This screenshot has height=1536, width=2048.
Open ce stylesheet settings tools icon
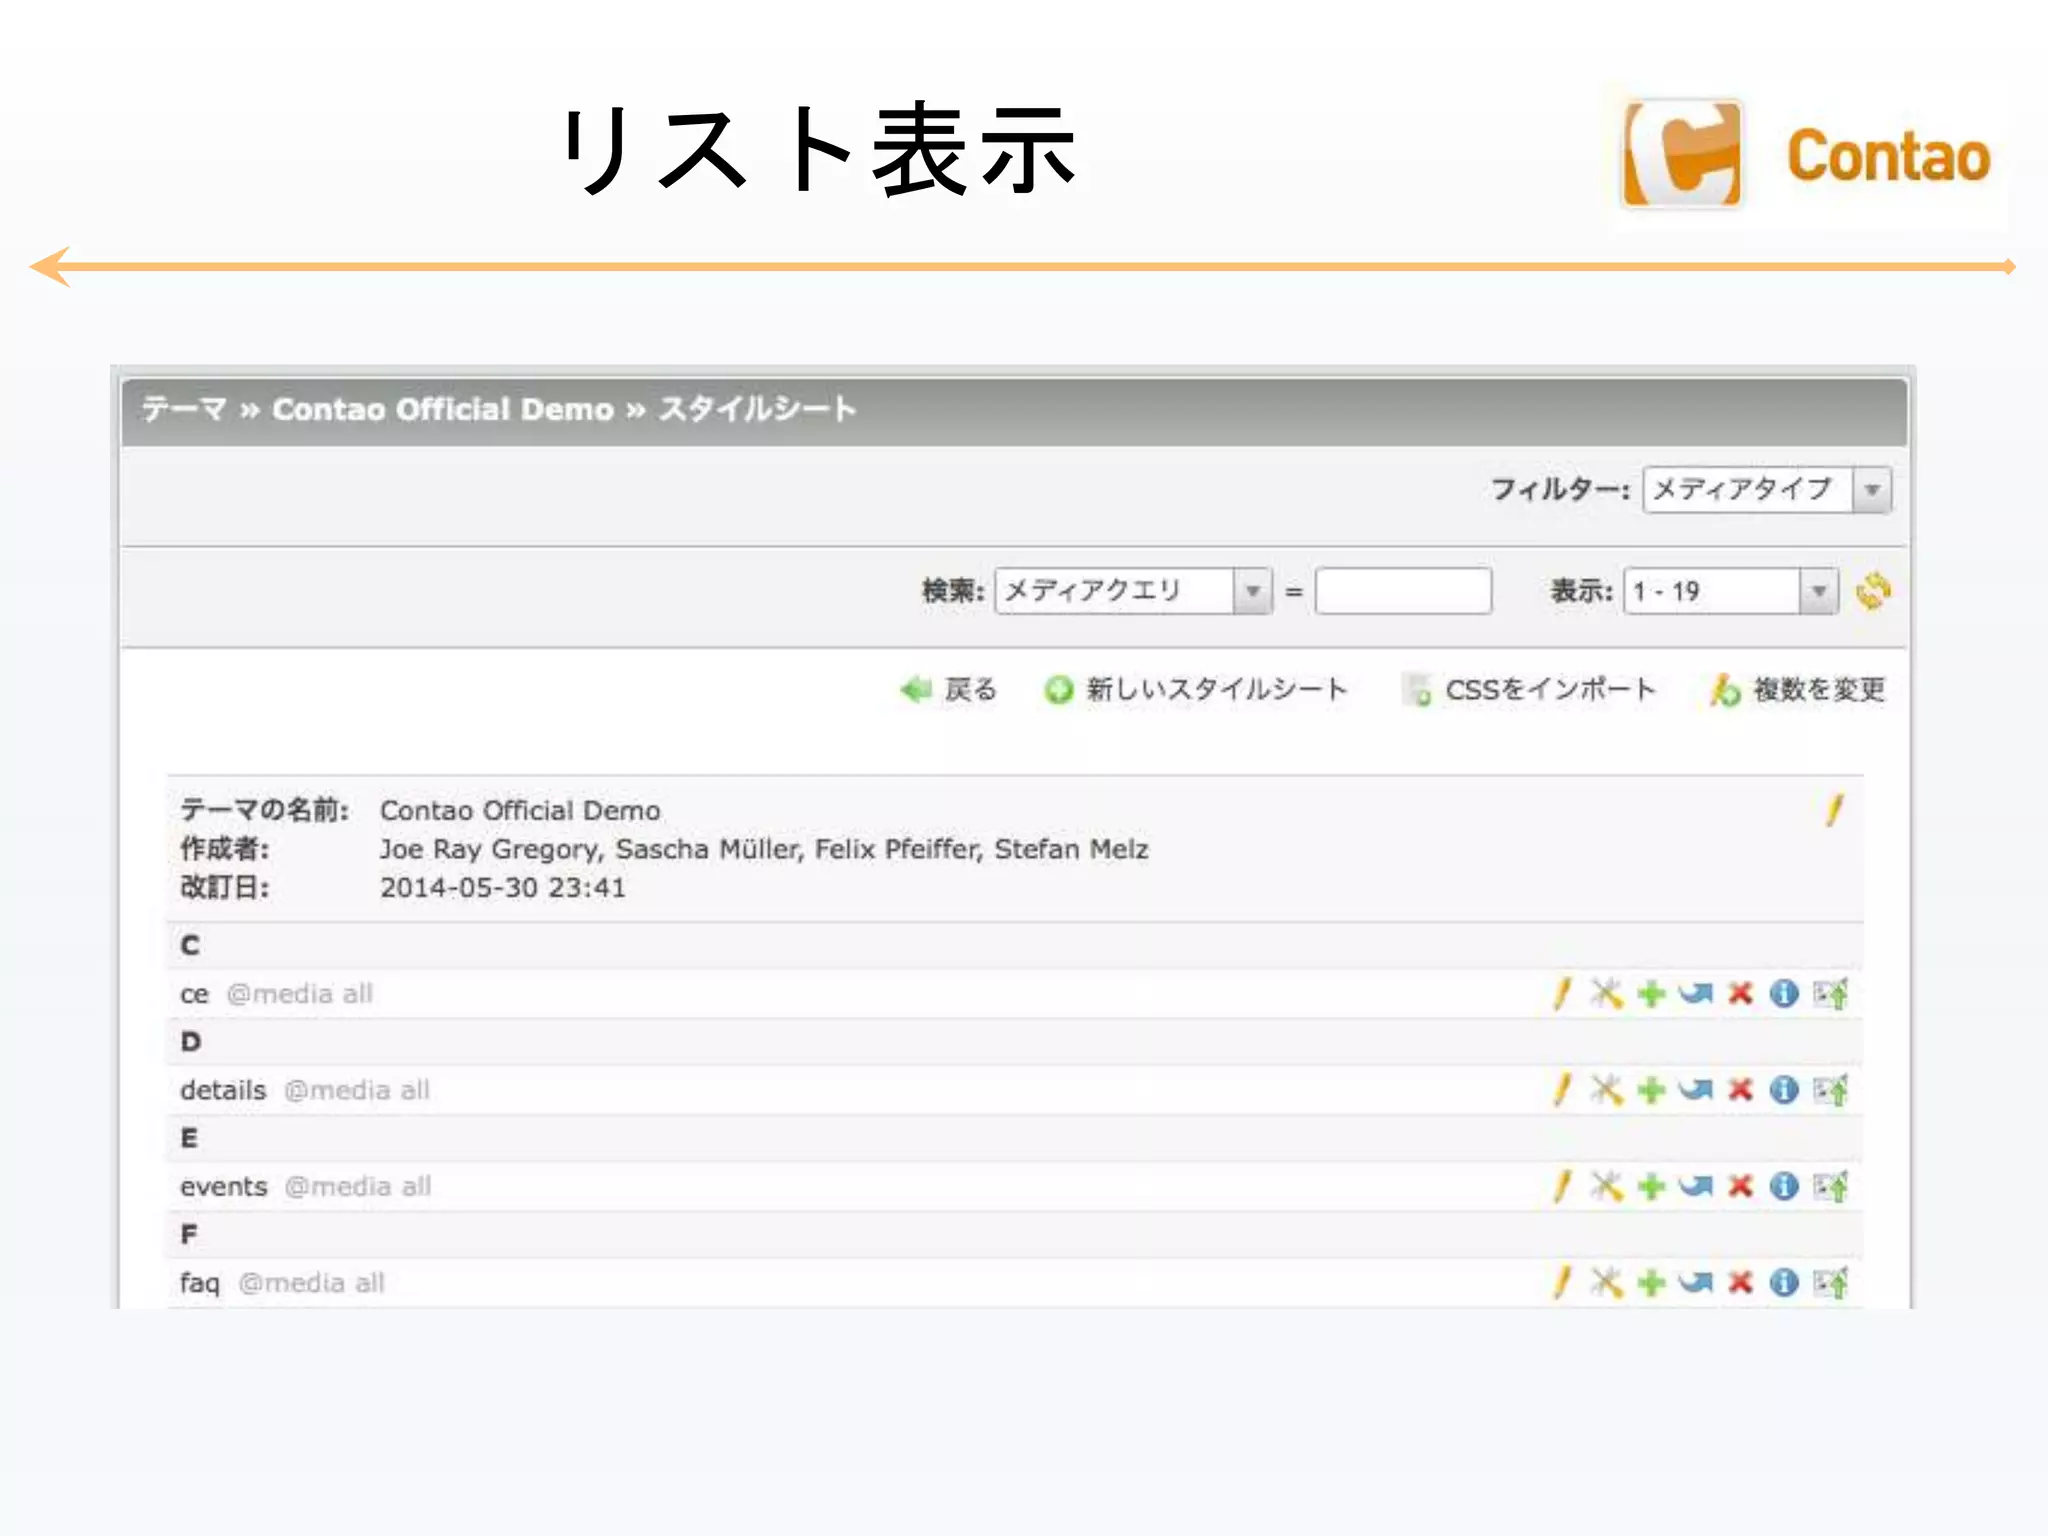1607,994
